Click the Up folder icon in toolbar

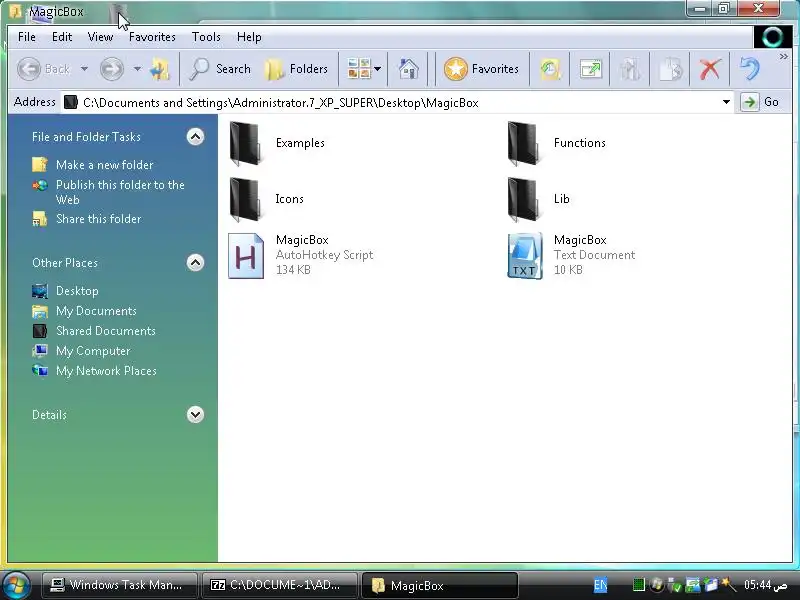tap(160, 68)
